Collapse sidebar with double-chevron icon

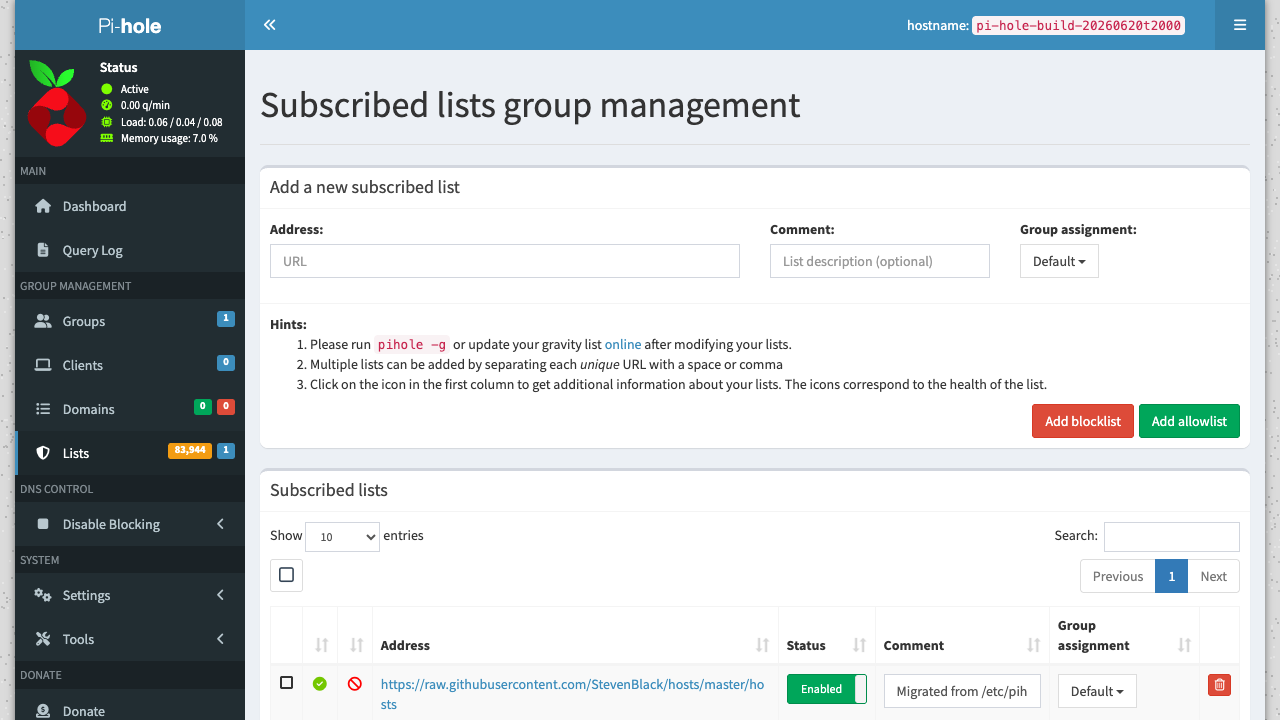(269, 25)
